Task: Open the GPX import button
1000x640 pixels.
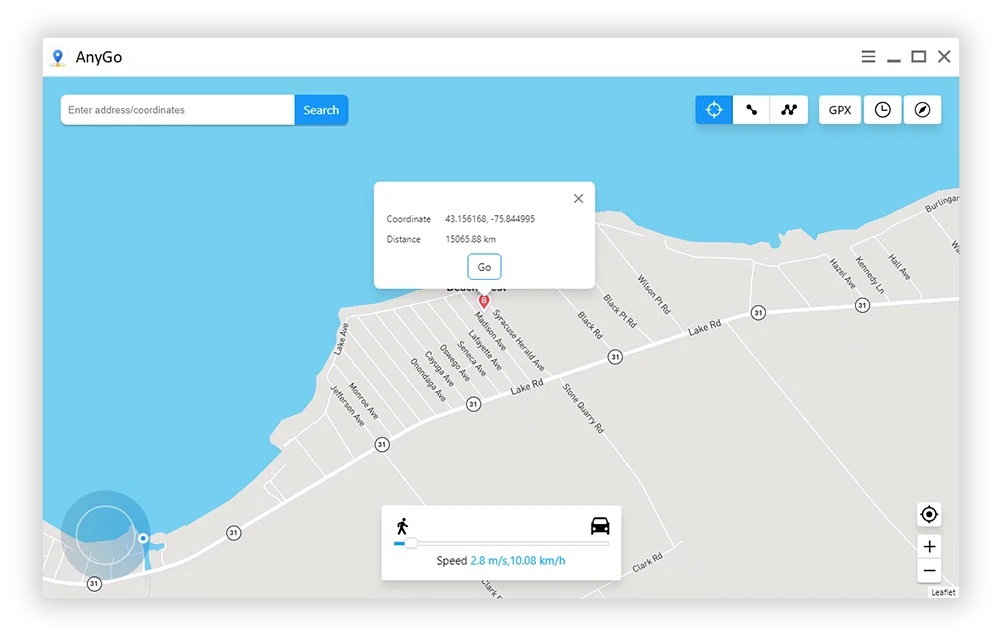Action: click(x=839, y=110)
